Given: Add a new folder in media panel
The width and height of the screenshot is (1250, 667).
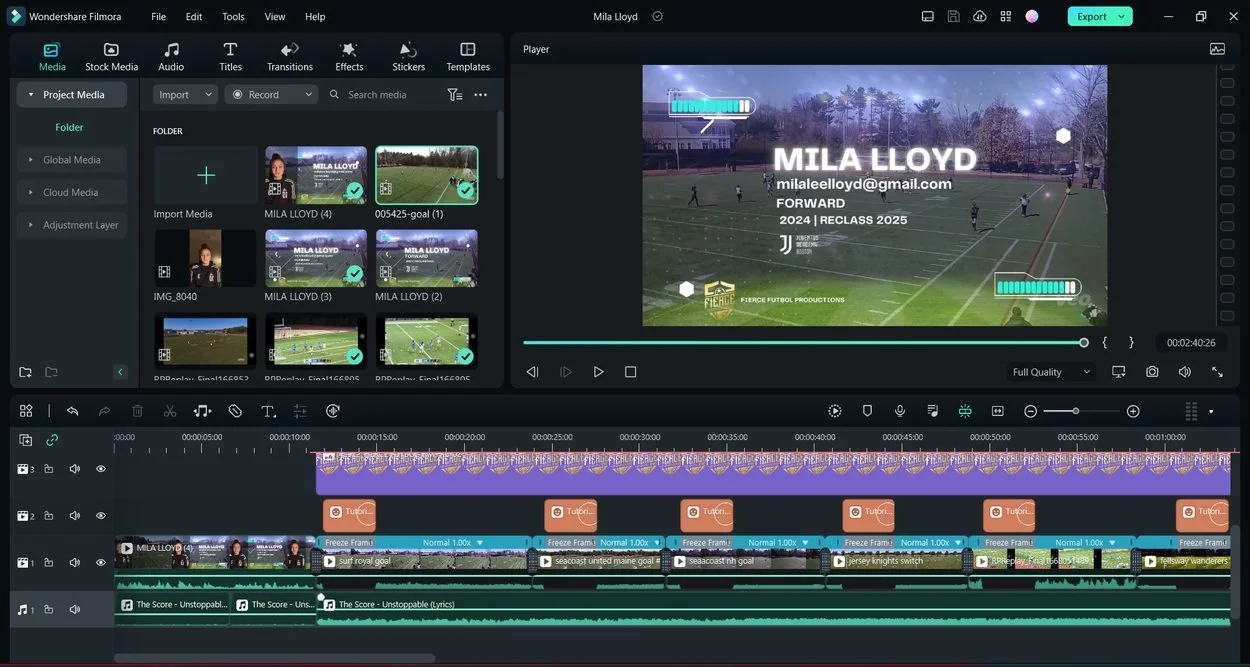Looking at the screenshot, I should coord(25,372).
